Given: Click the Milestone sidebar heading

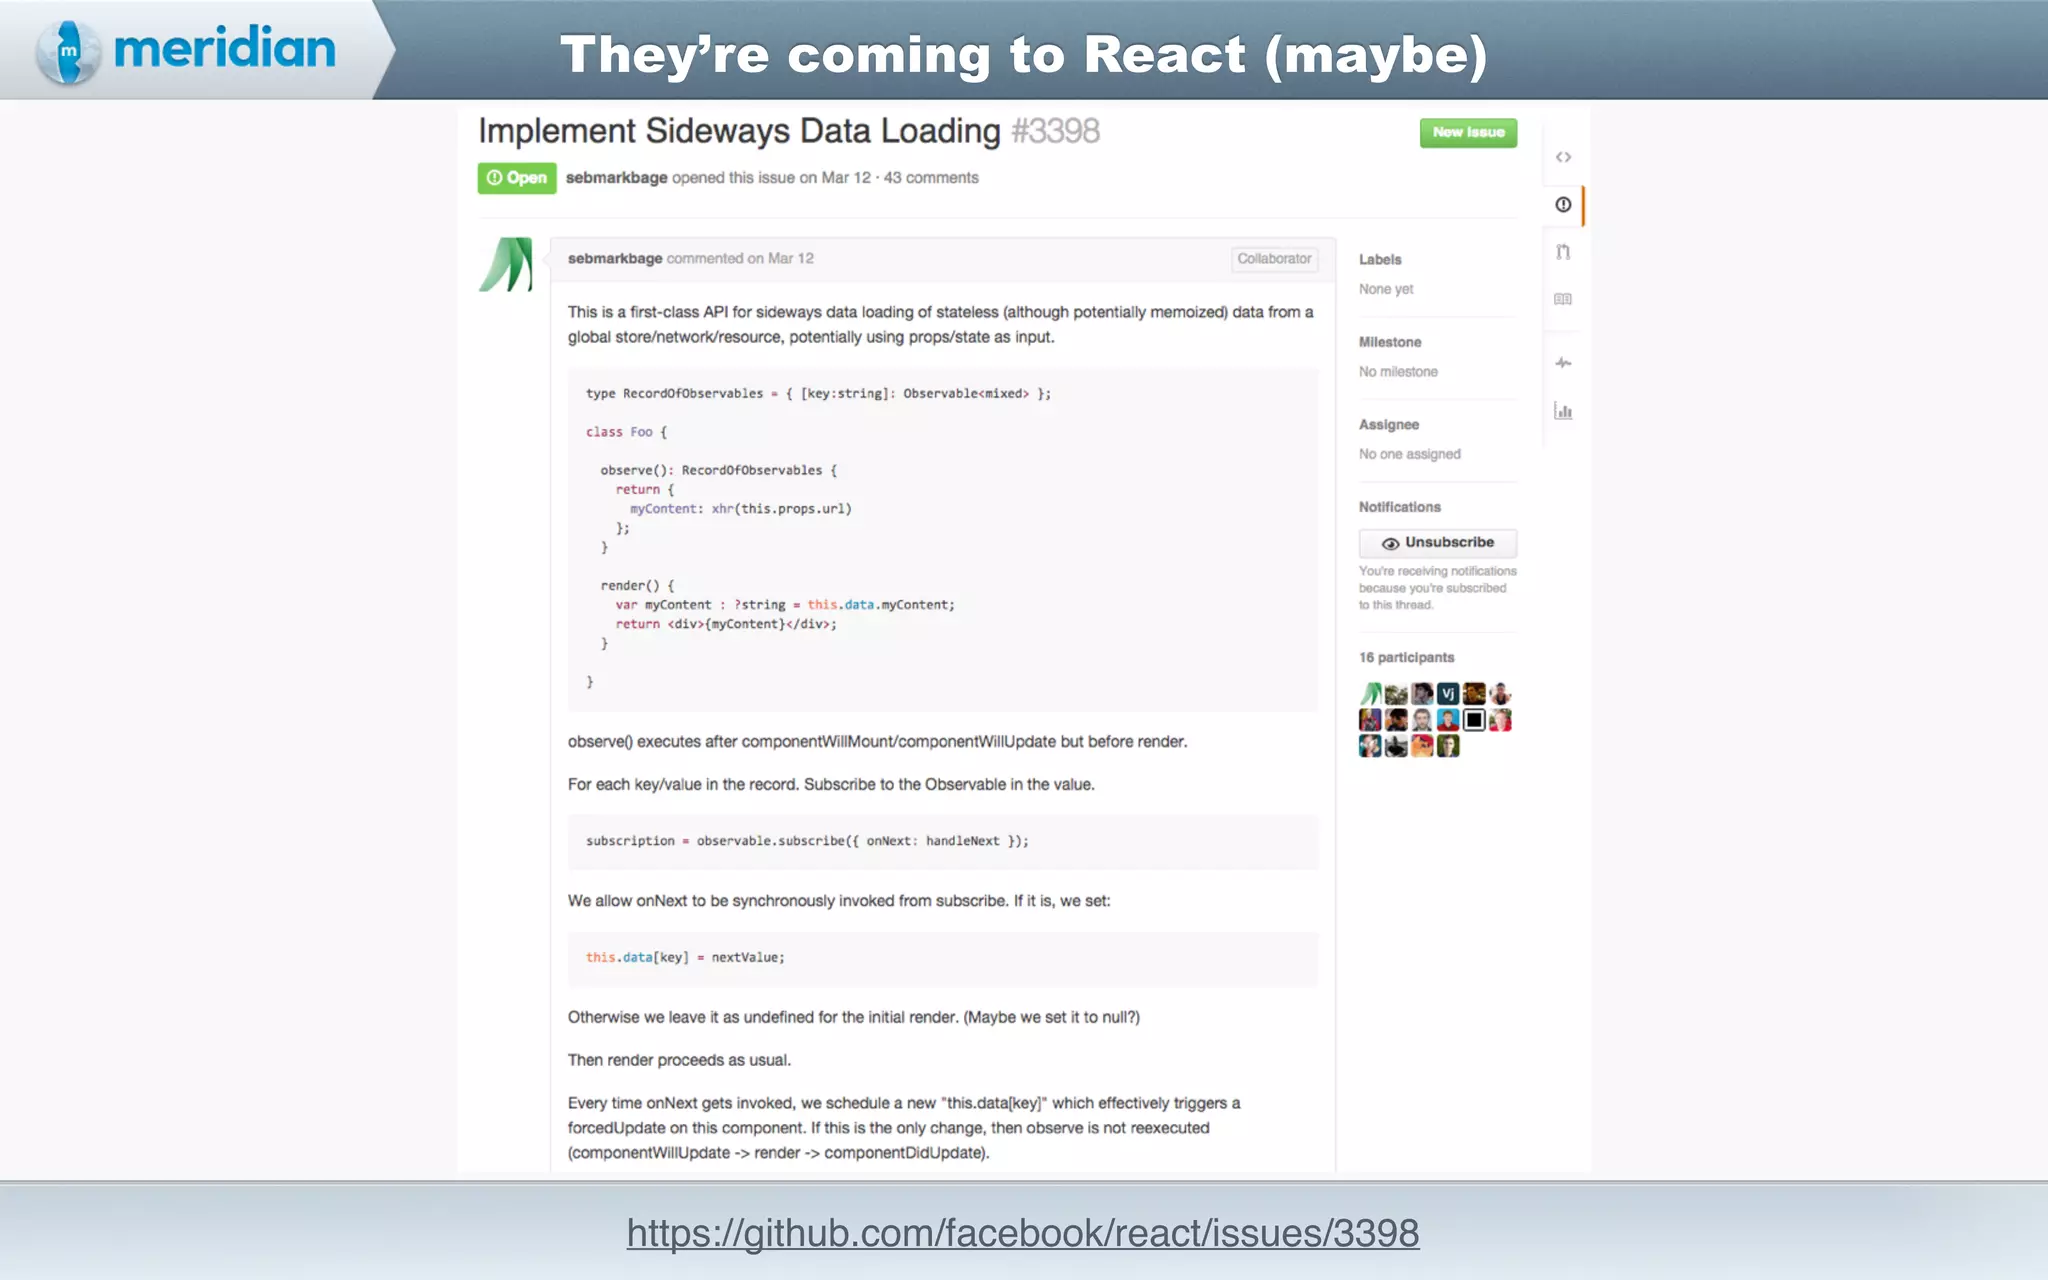Looking at the screenshot, I should coord(1390,342).
